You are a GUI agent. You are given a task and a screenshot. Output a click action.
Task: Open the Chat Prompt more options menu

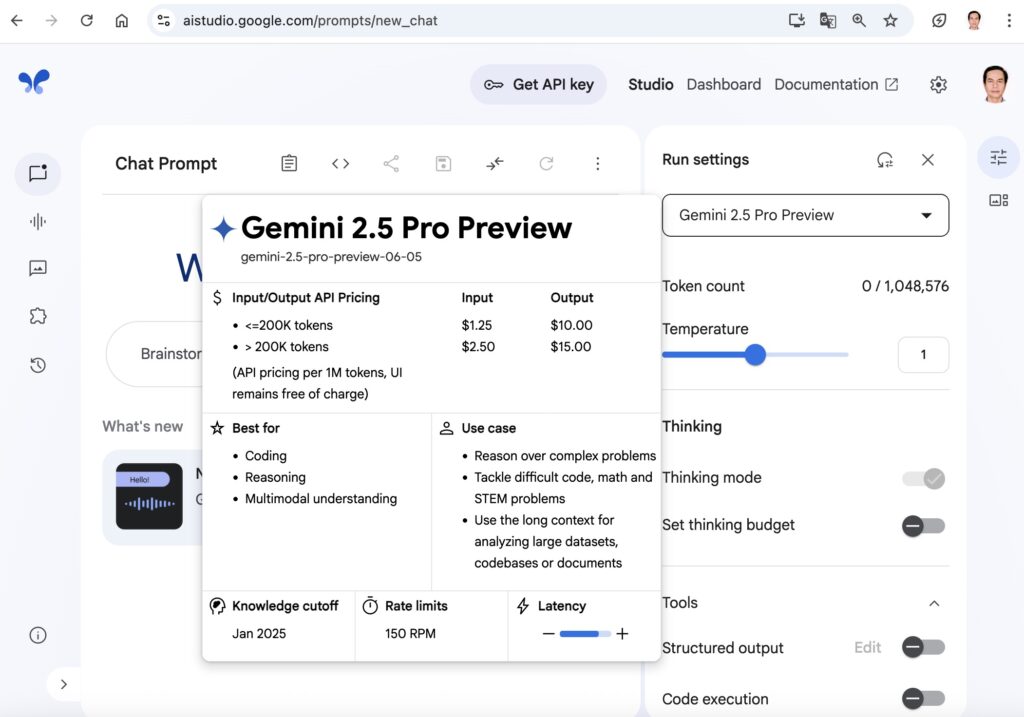(x=597, y=163)
